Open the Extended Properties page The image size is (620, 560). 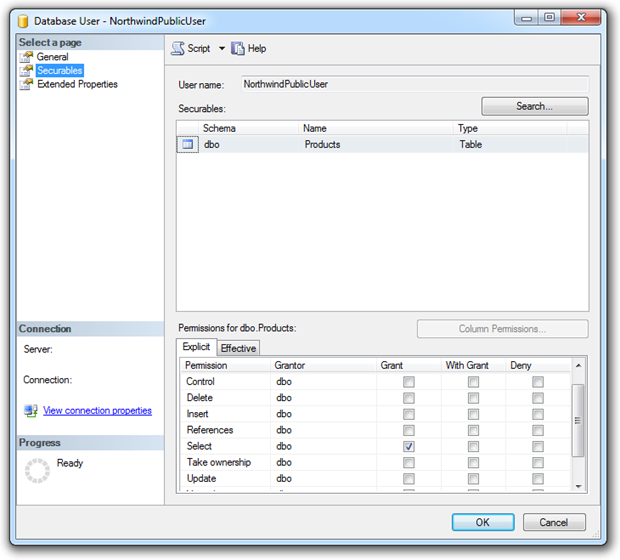pyautogui.click(x=77, y=84)
